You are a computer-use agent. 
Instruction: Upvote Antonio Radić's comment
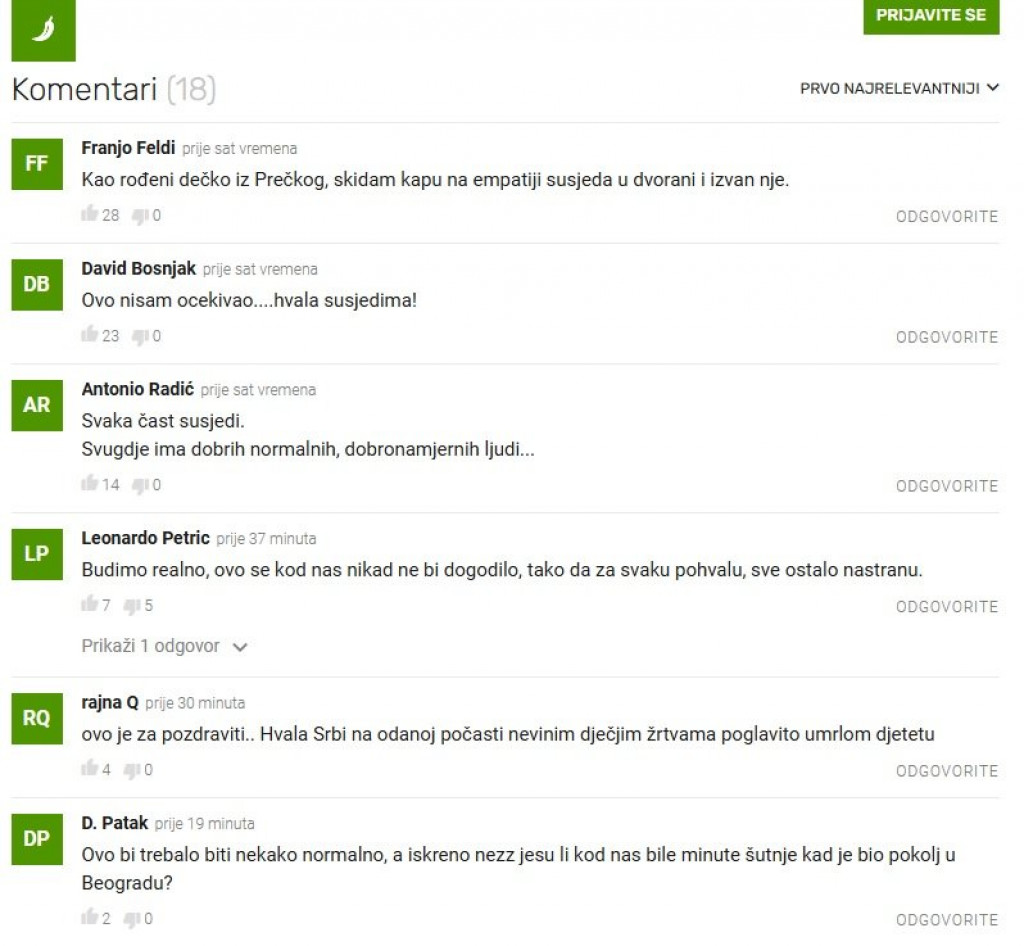[89, 483]
